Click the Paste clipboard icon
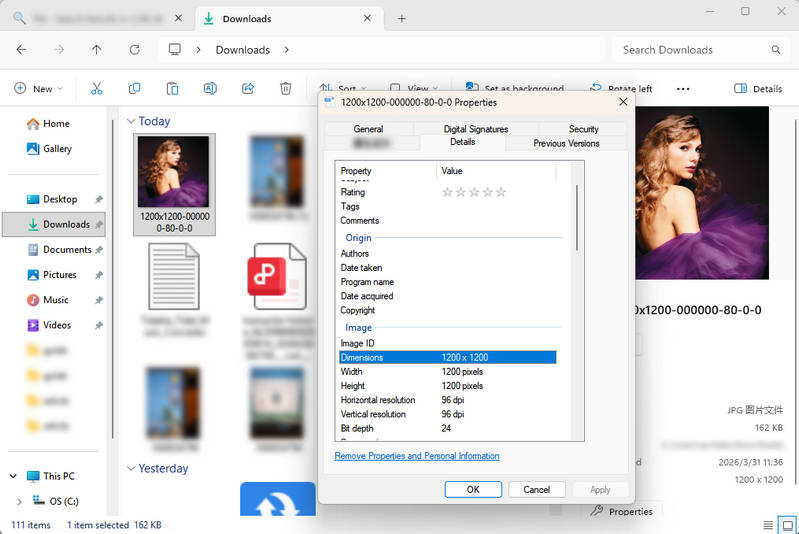Image resolution: width=799 pixels, height=534 pixels. tap(172, 88)
